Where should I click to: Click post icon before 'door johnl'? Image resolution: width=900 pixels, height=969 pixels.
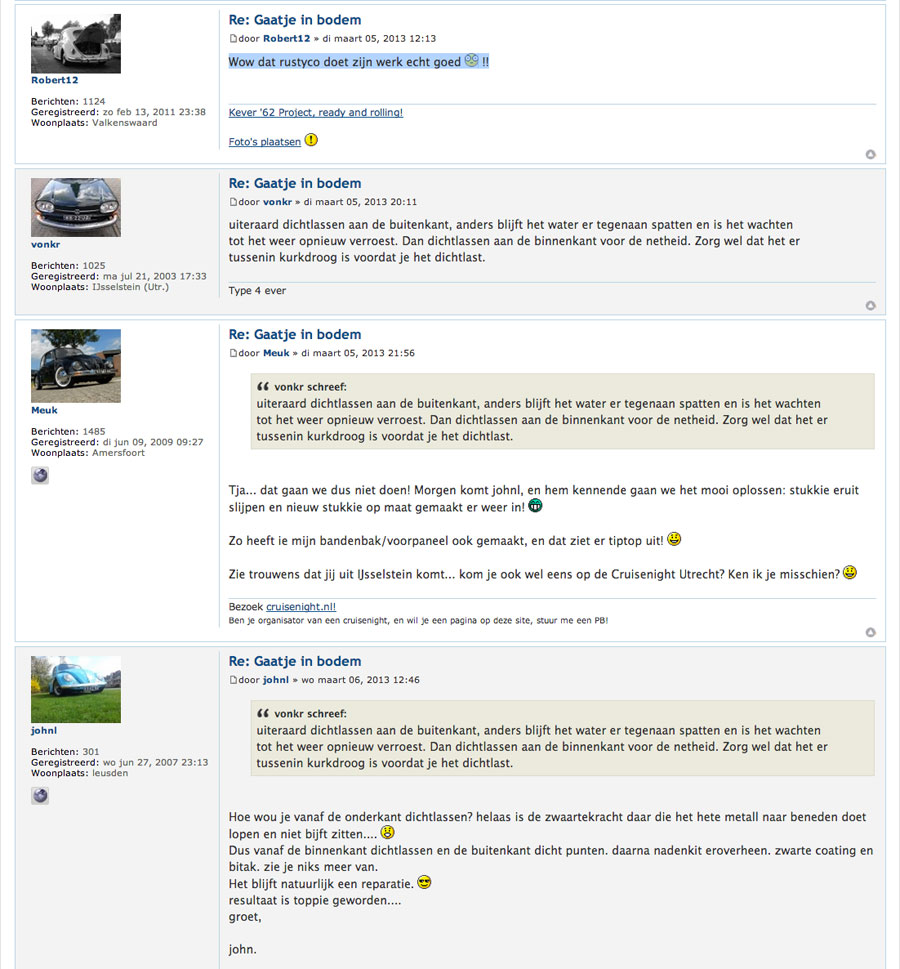233,680
